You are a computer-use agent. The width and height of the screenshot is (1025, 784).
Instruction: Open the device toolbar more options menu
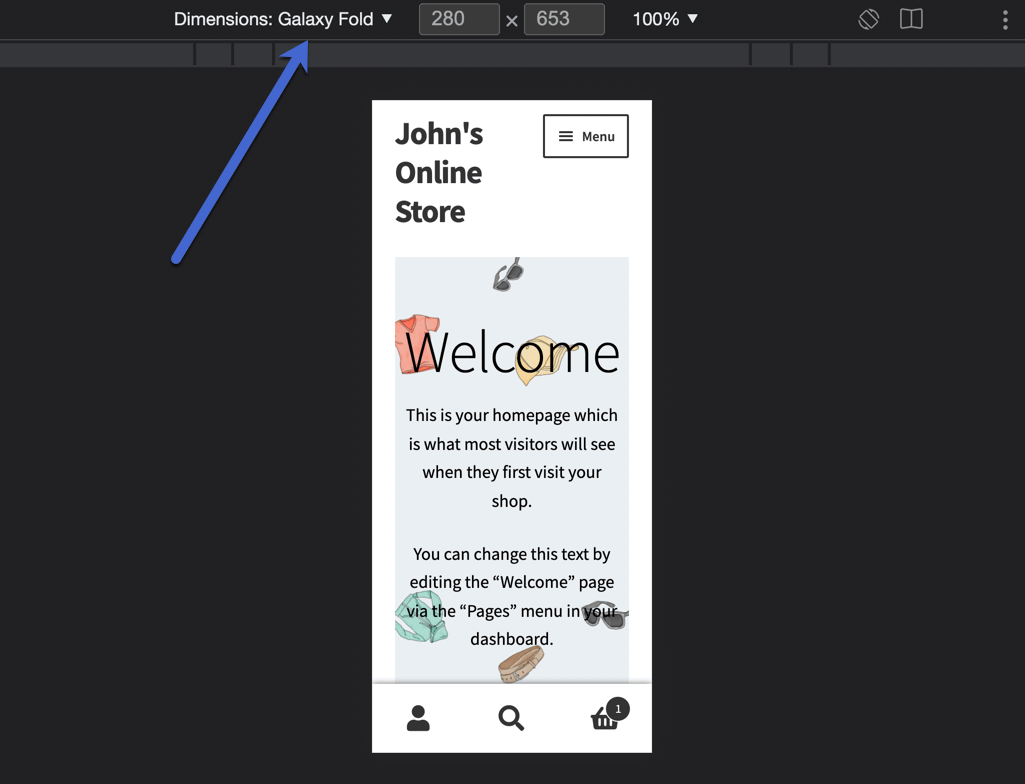point(1005,20)
